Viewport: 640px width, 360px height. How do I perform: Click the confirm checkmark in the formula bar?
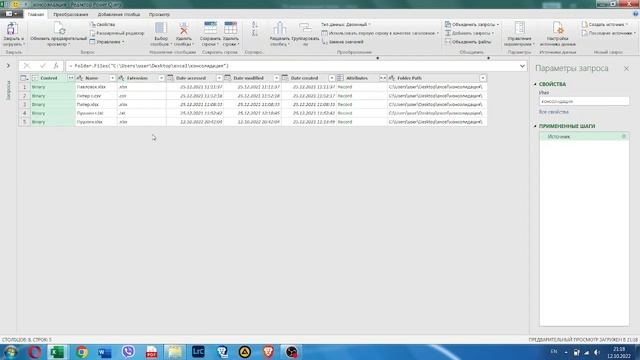pyautogui.click(x=42, y=66)
